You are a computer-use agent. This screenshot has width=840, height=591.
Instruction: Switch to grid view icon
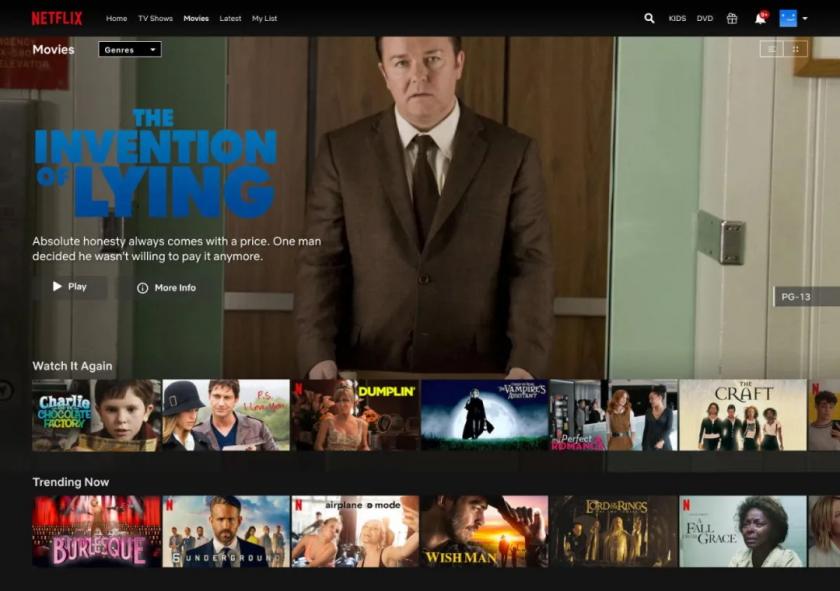796,49
